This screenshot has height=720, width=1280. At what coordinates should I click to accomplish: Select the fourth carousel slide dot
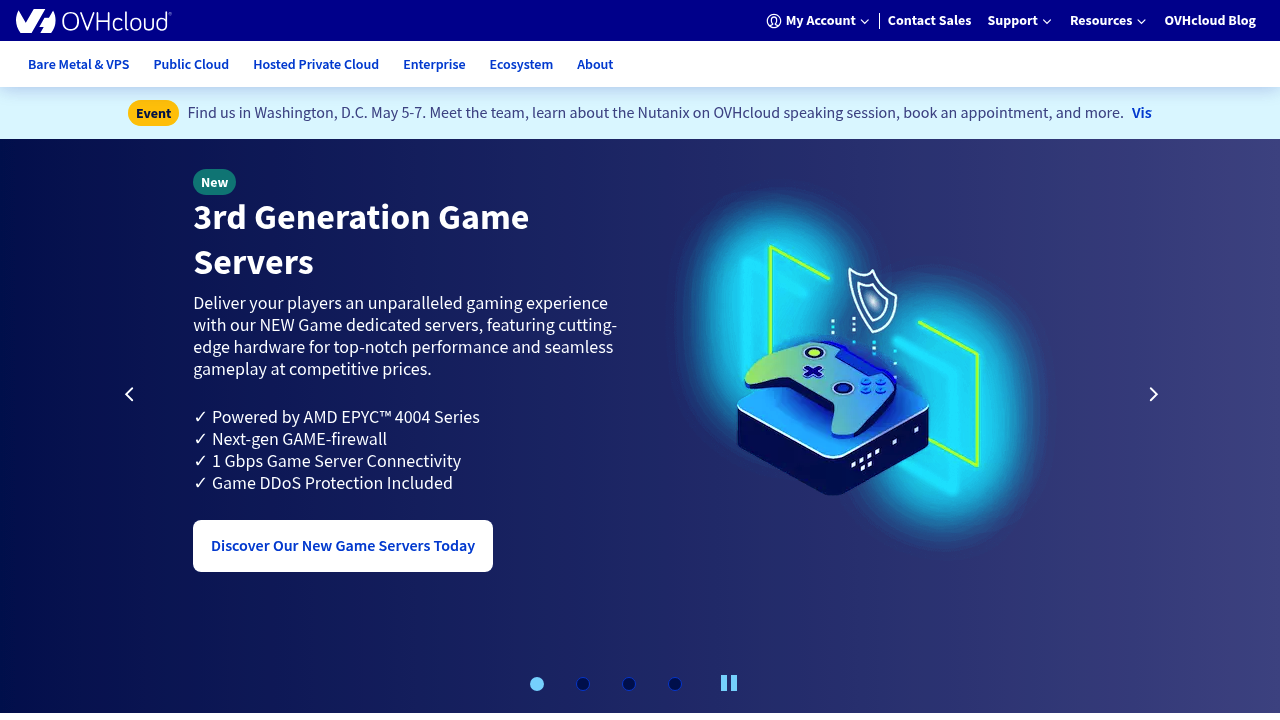point(674,683)
